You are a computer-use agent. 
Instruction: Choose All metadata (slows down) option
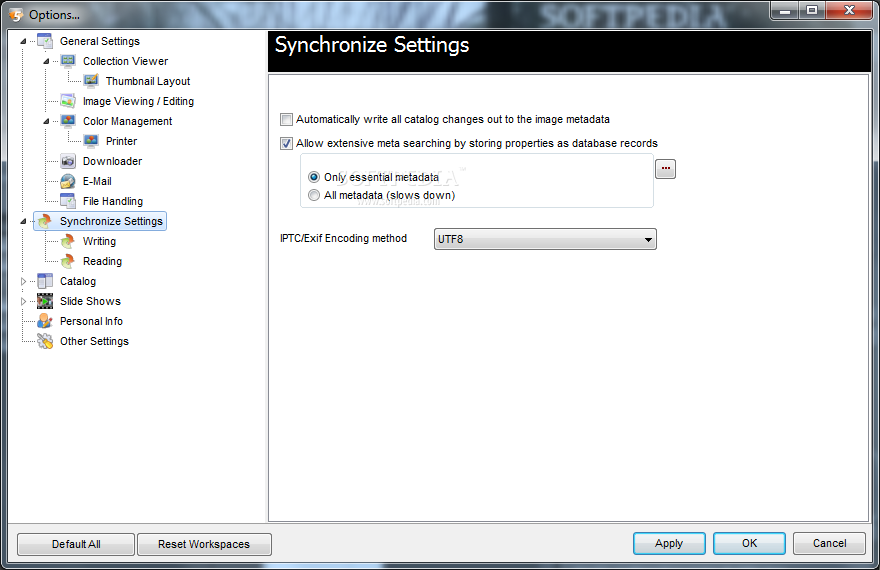click(314, 195)
